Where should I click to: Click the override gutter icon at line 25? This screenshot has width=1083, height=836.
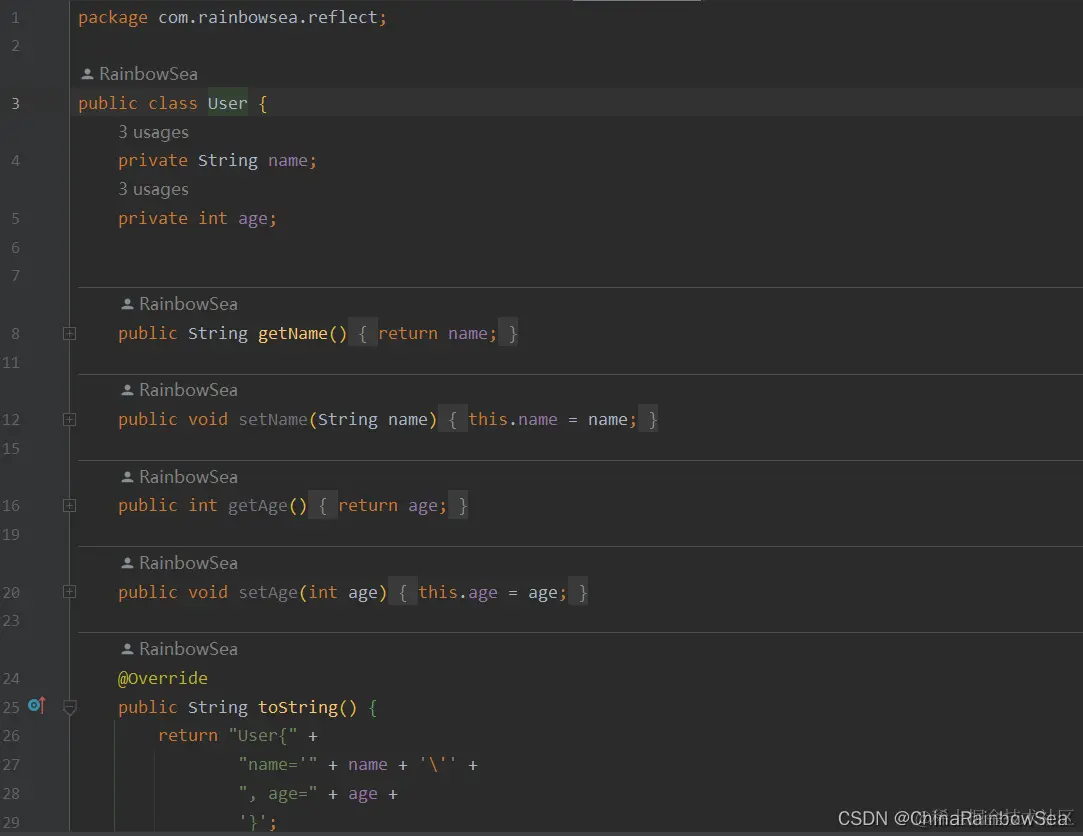37,705
